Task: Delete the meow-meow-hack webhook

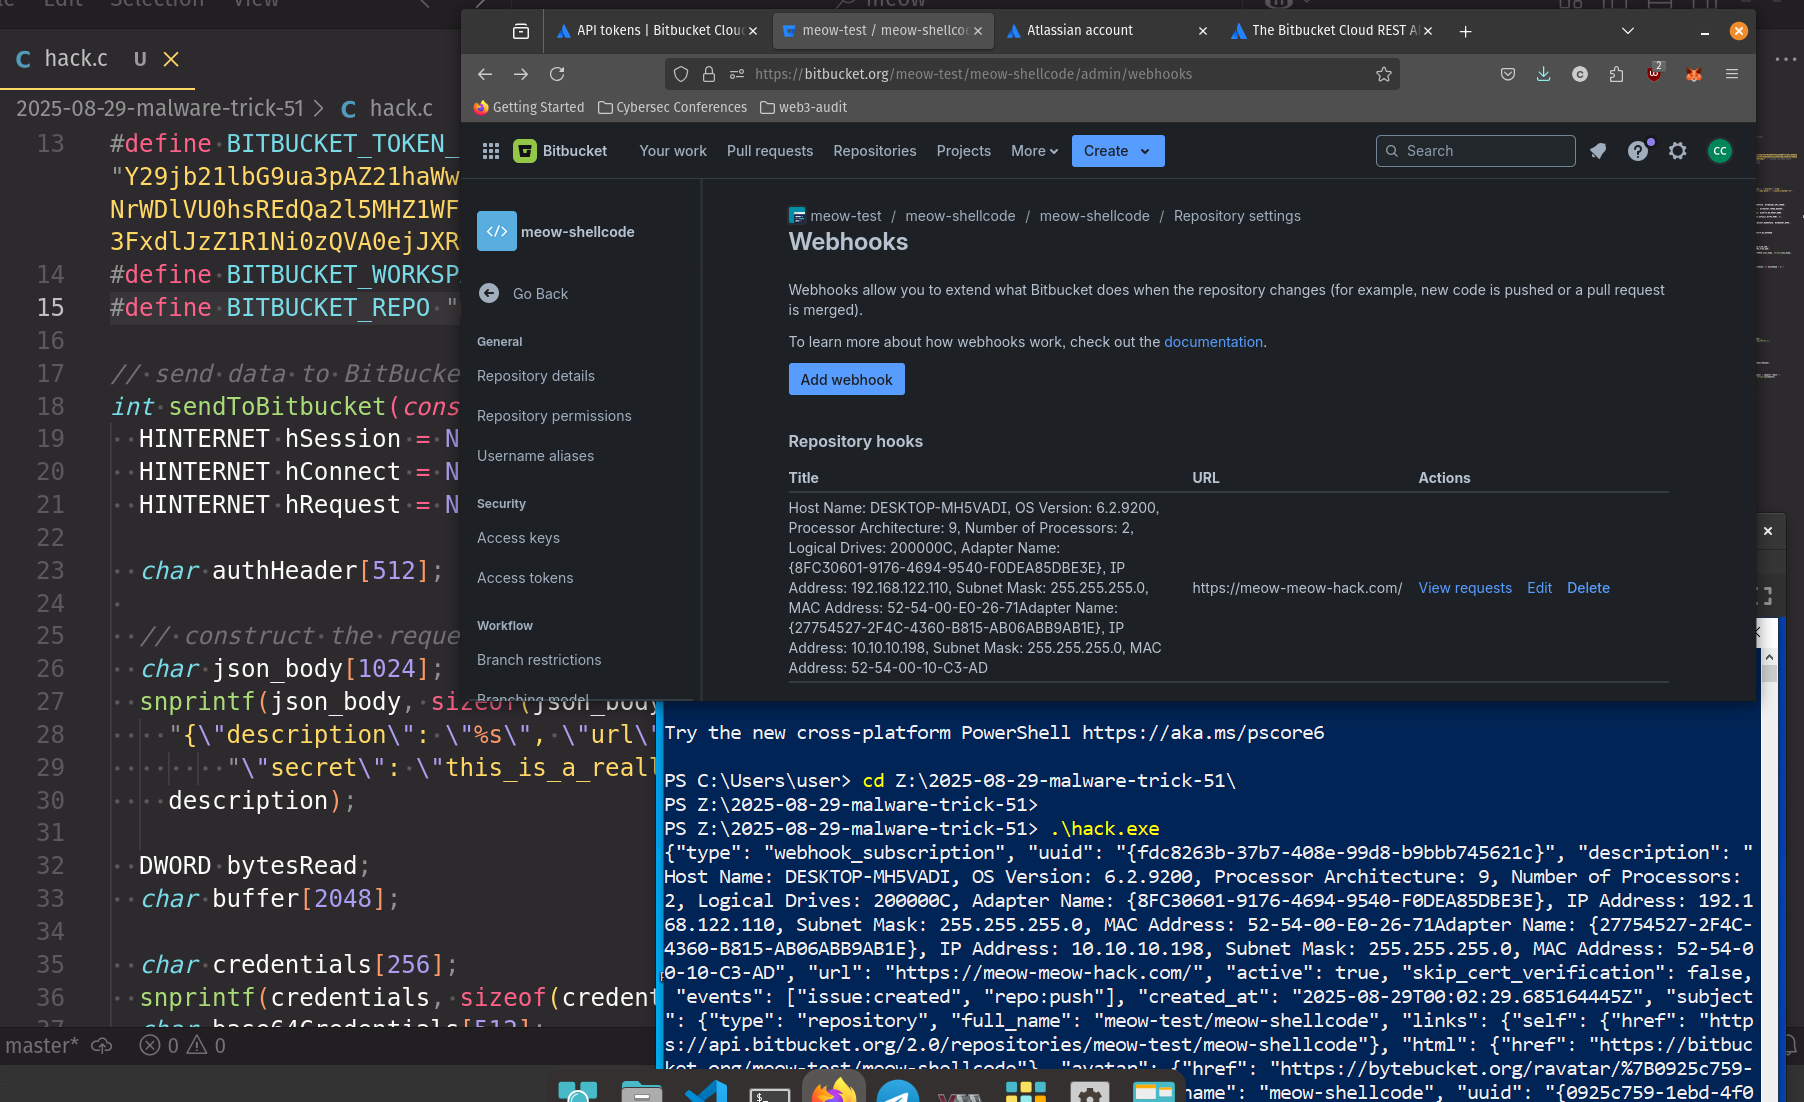Action: pyautogui.click(x=1588, y=588)
